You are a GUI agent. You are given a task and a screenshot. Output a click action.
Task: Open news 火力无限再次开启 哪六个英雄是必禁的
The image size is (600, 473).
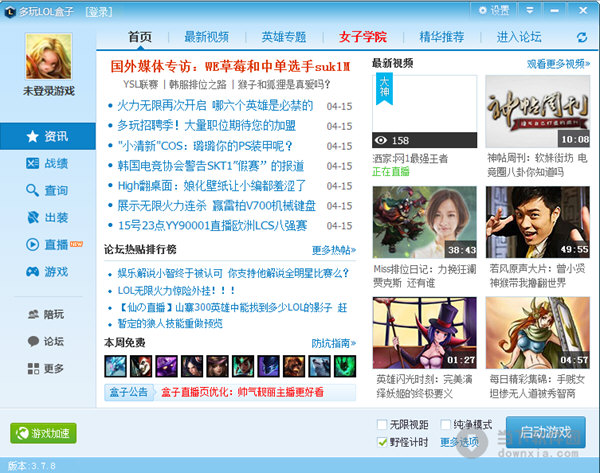pos(215,106)
